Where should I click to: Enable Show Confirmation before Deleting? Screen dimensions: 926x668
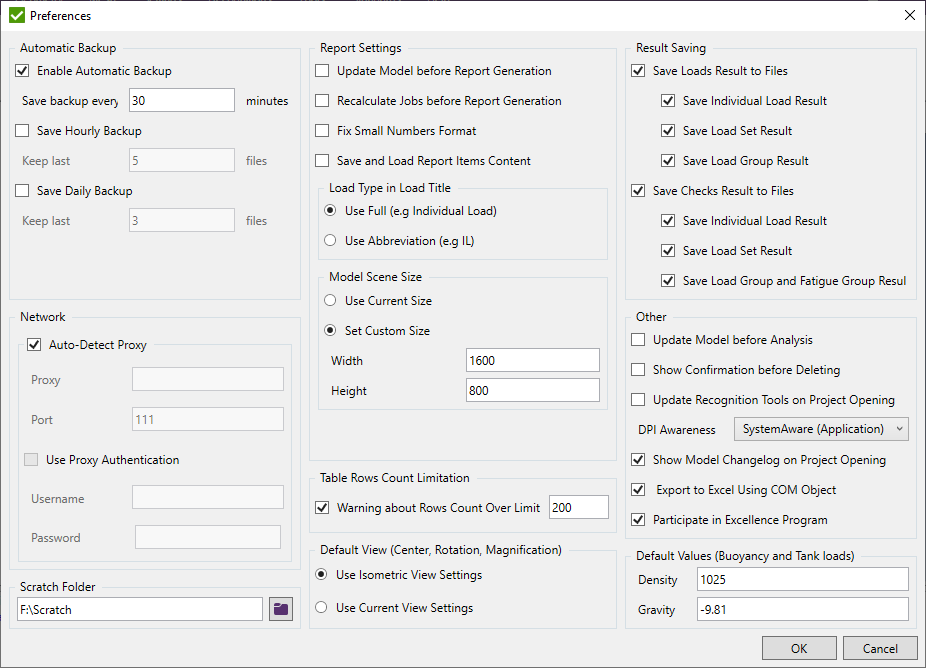[x=637, y=369]
